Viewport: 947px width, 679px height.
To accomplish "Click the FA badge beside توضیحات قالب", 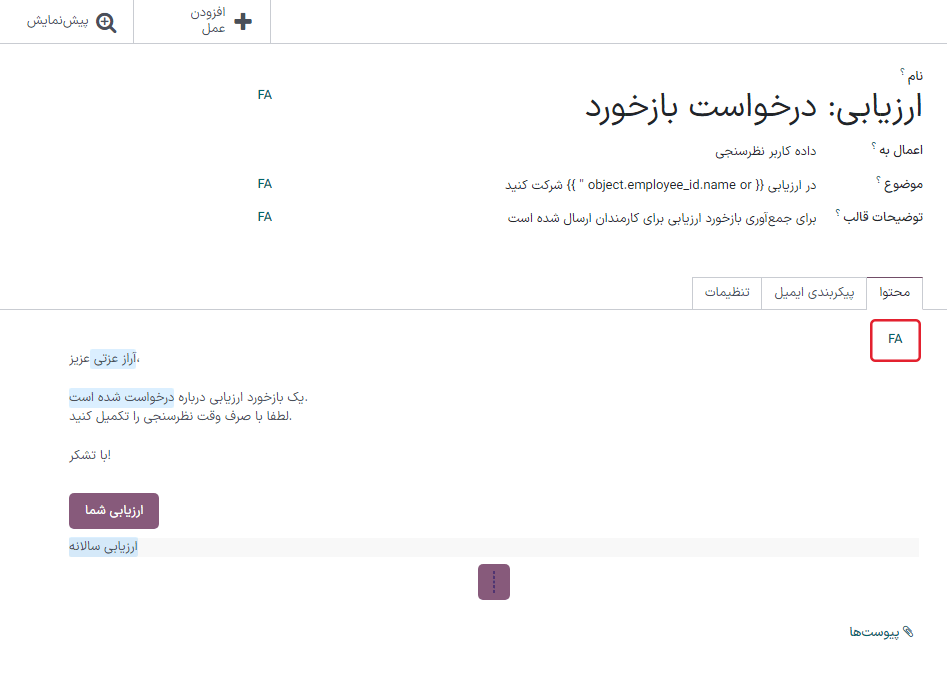I will click(x=264, y=217).
